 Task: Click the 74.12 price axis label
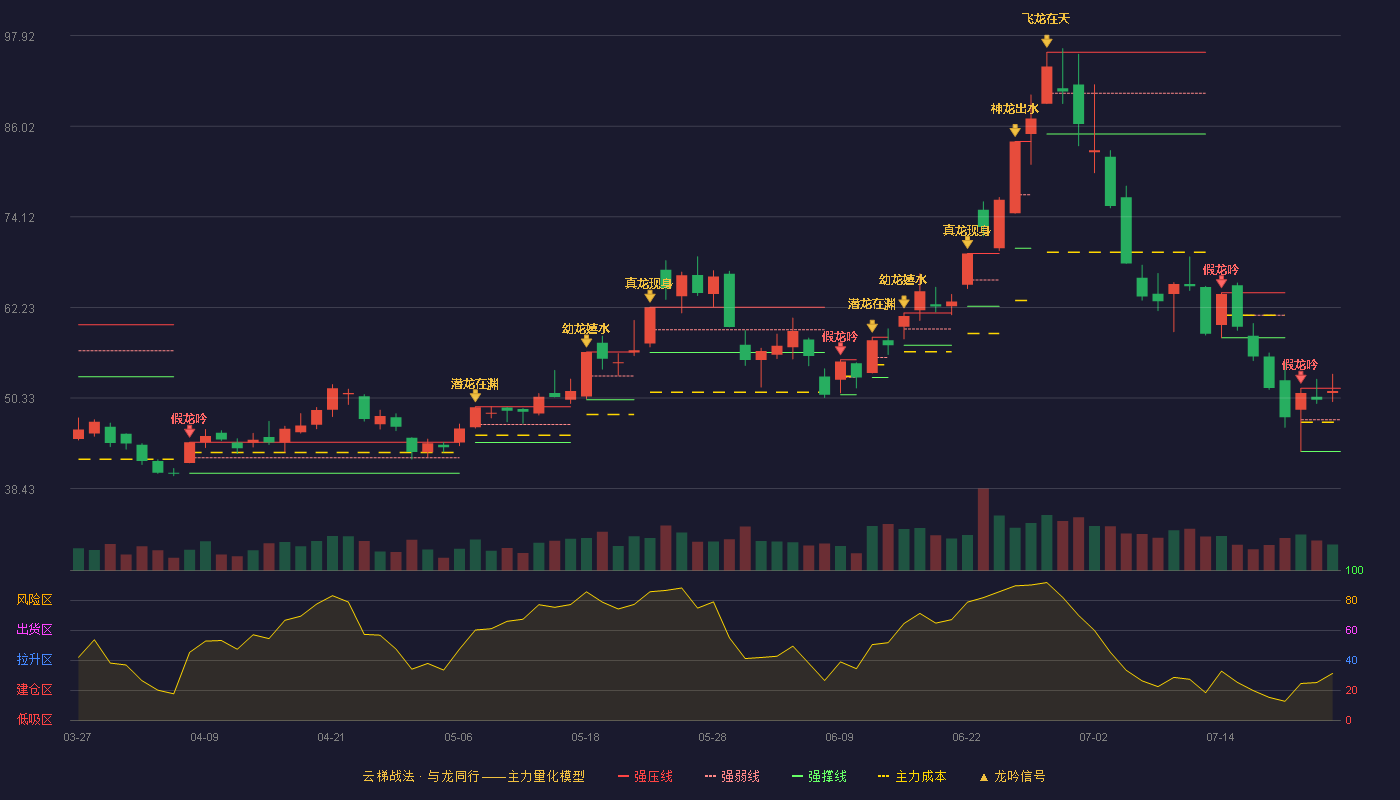coord(20,218)
